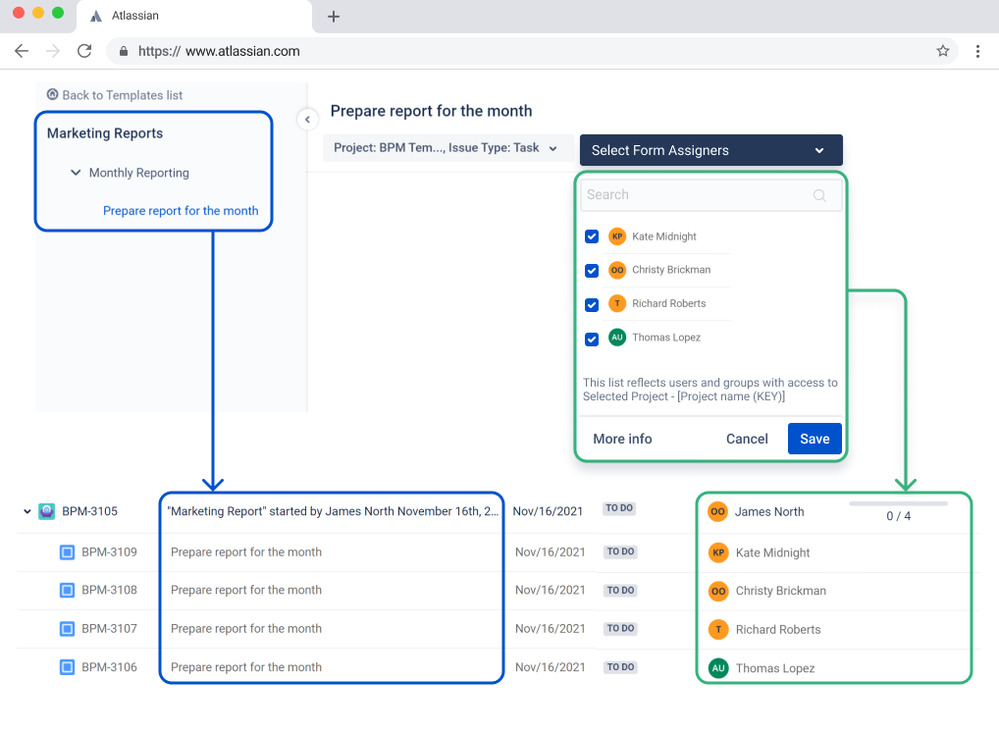Click the browser forward arrow

53,51
